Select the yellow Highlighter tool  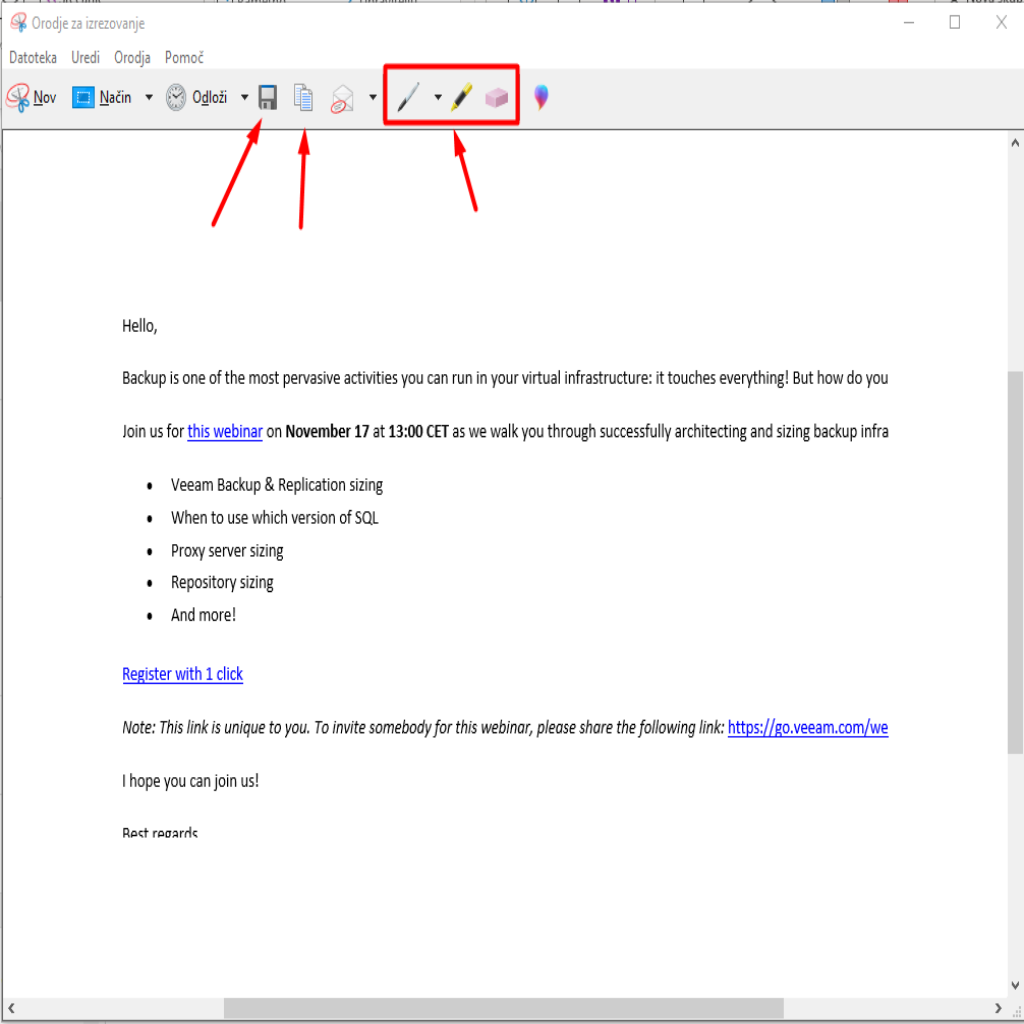(x=460, y=97)
